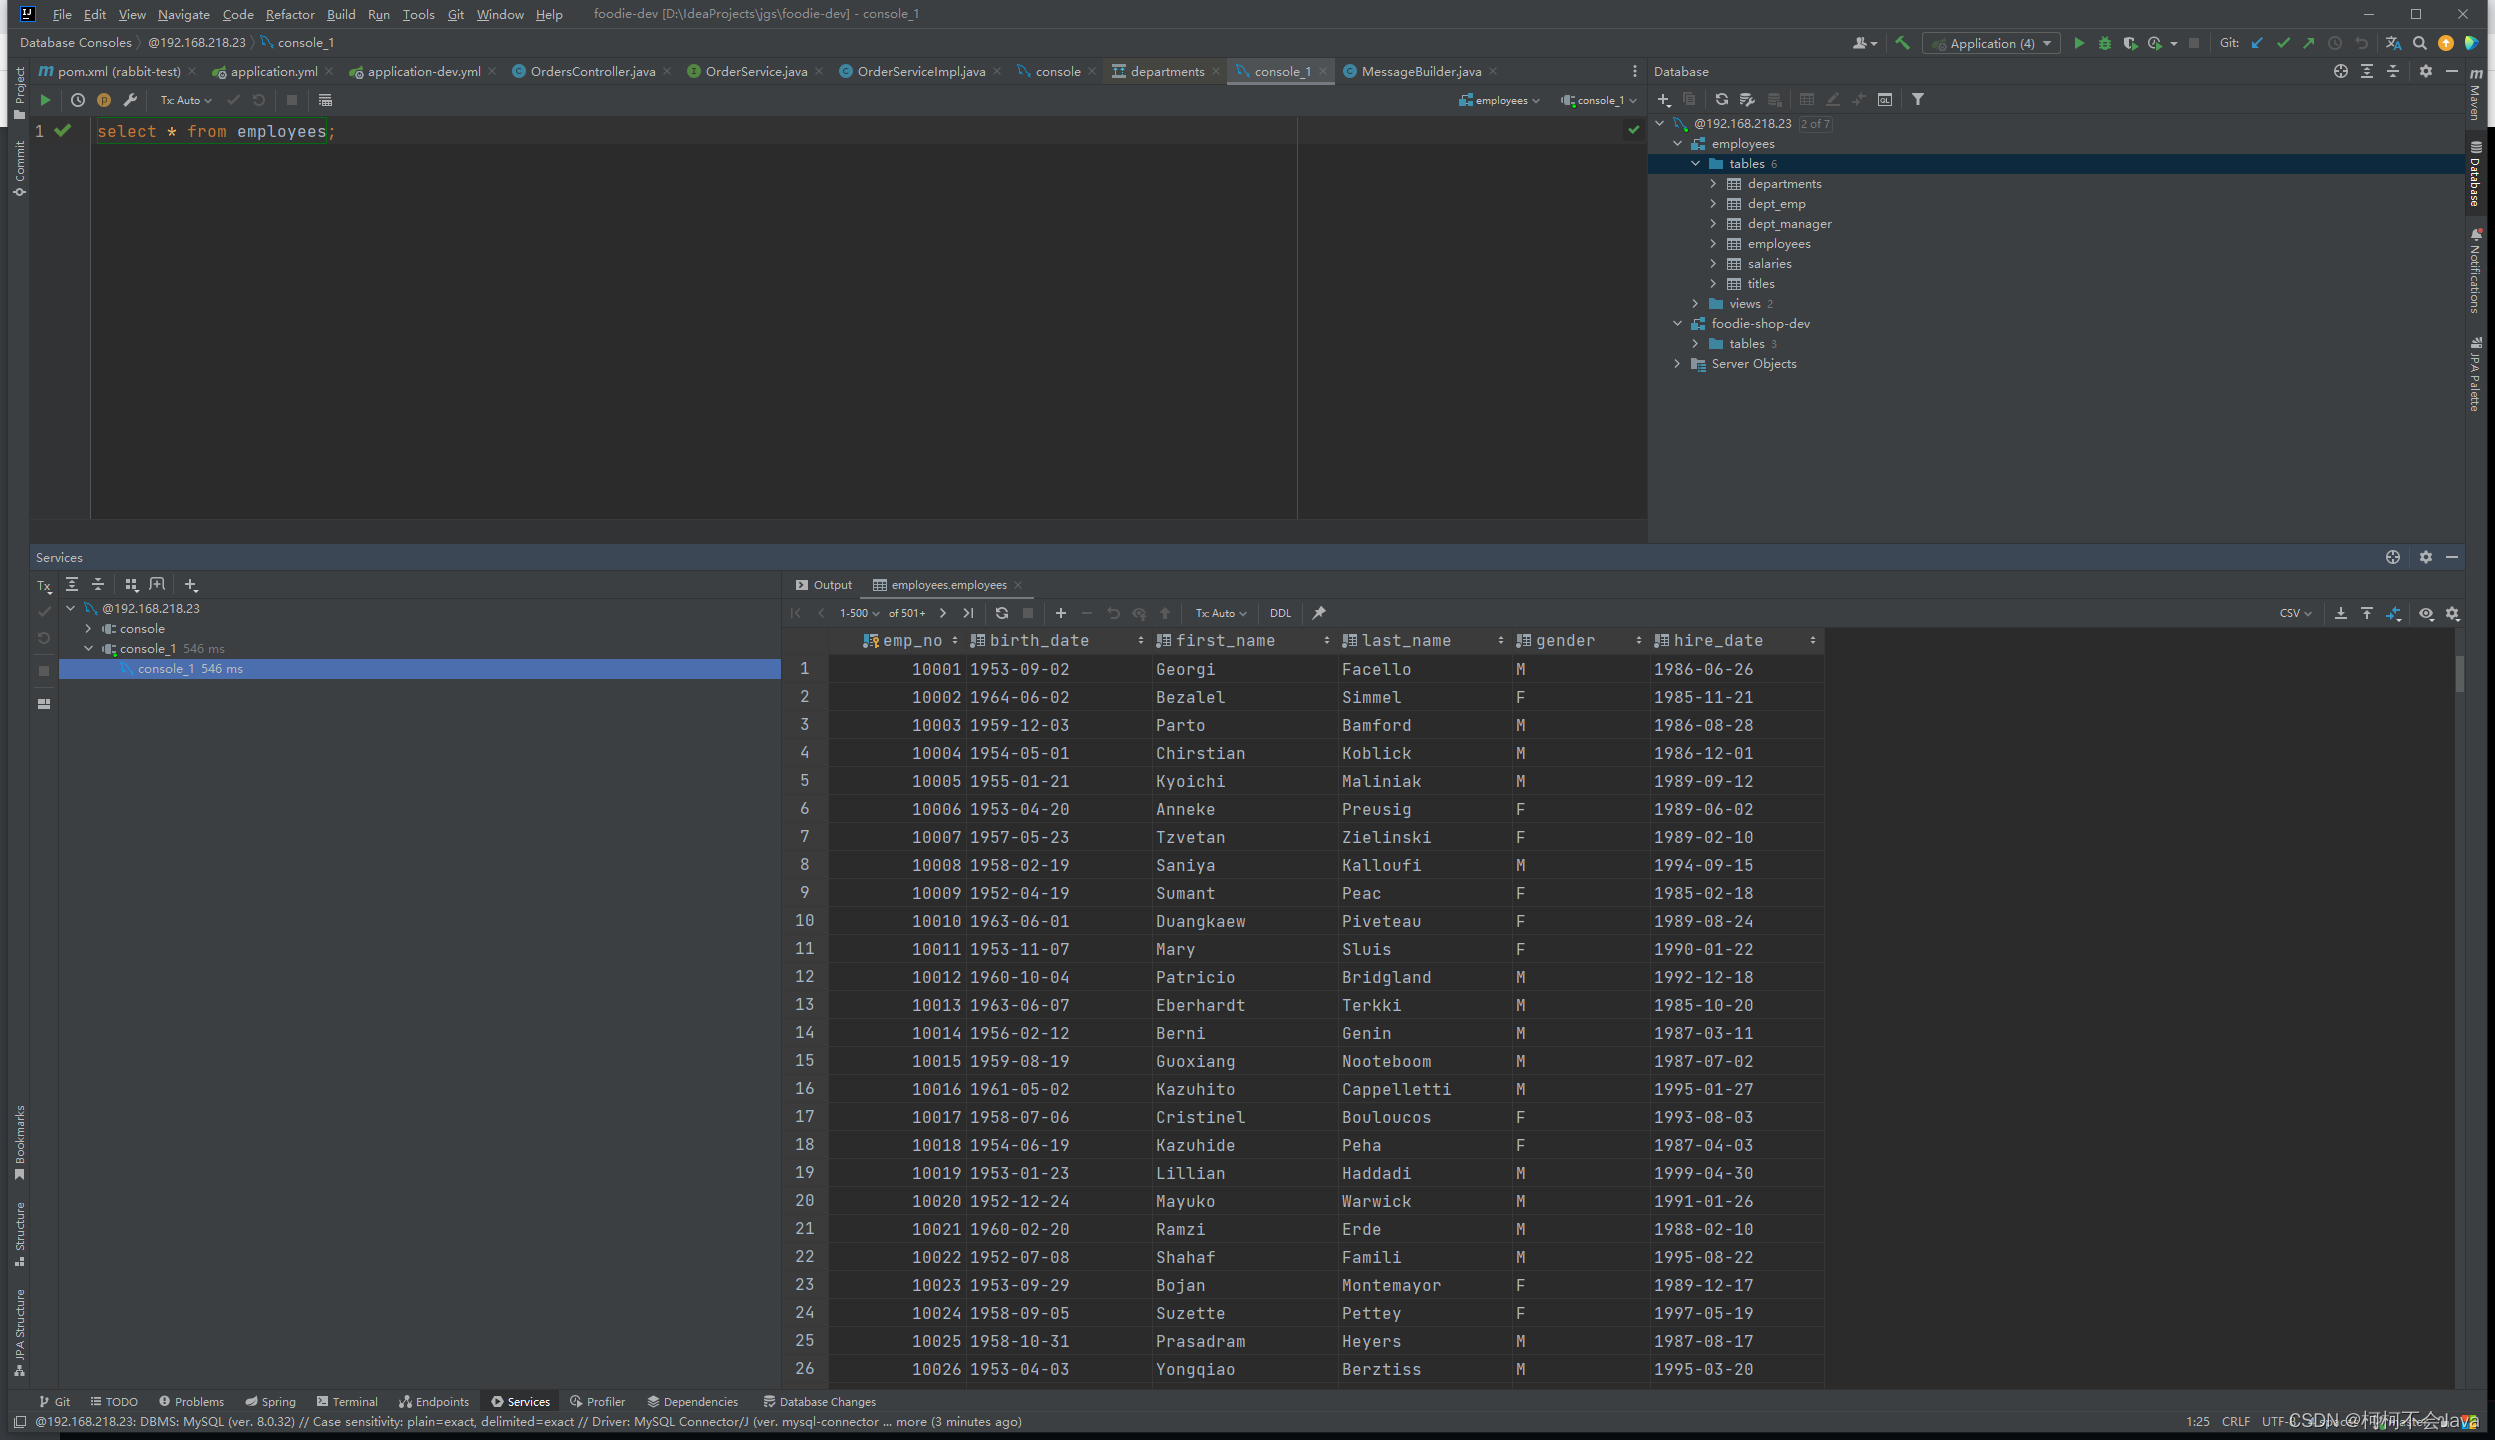This screenshot has width=2495, height=1440.
Task: Open the Database Changes tool window
Action: [819, 1402]
